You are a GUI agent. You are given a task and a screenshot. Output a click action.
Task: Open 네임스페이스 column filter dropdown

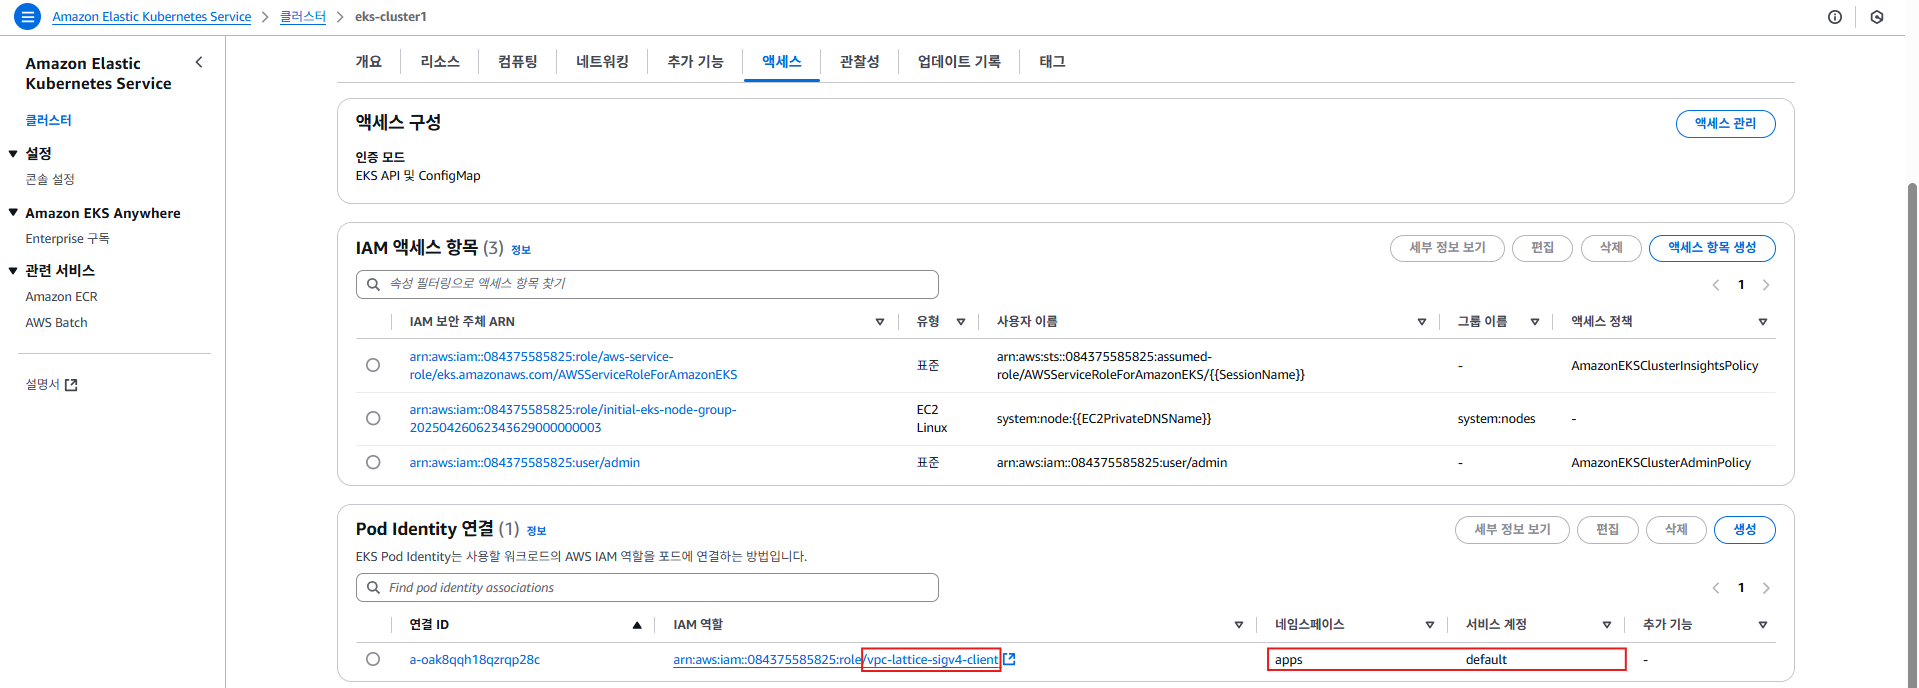(x=1430, y=625)
